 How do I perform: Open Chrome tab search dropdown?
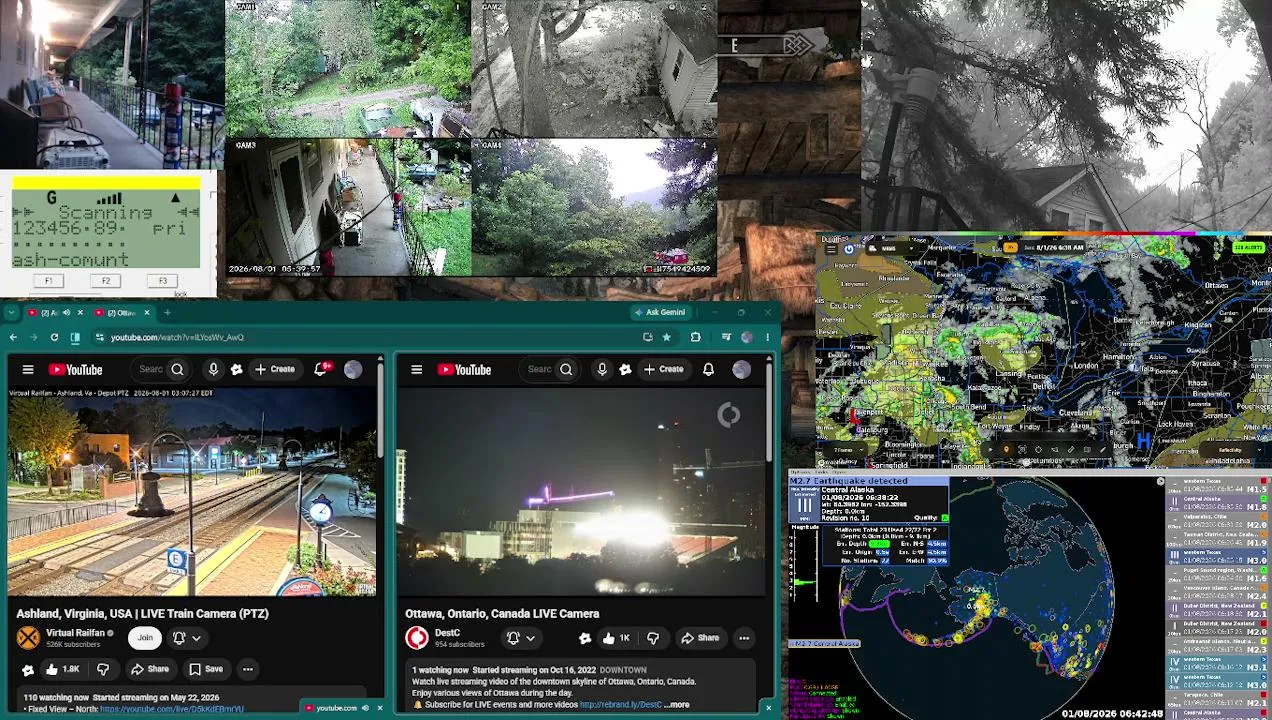[x=12, y=313]
